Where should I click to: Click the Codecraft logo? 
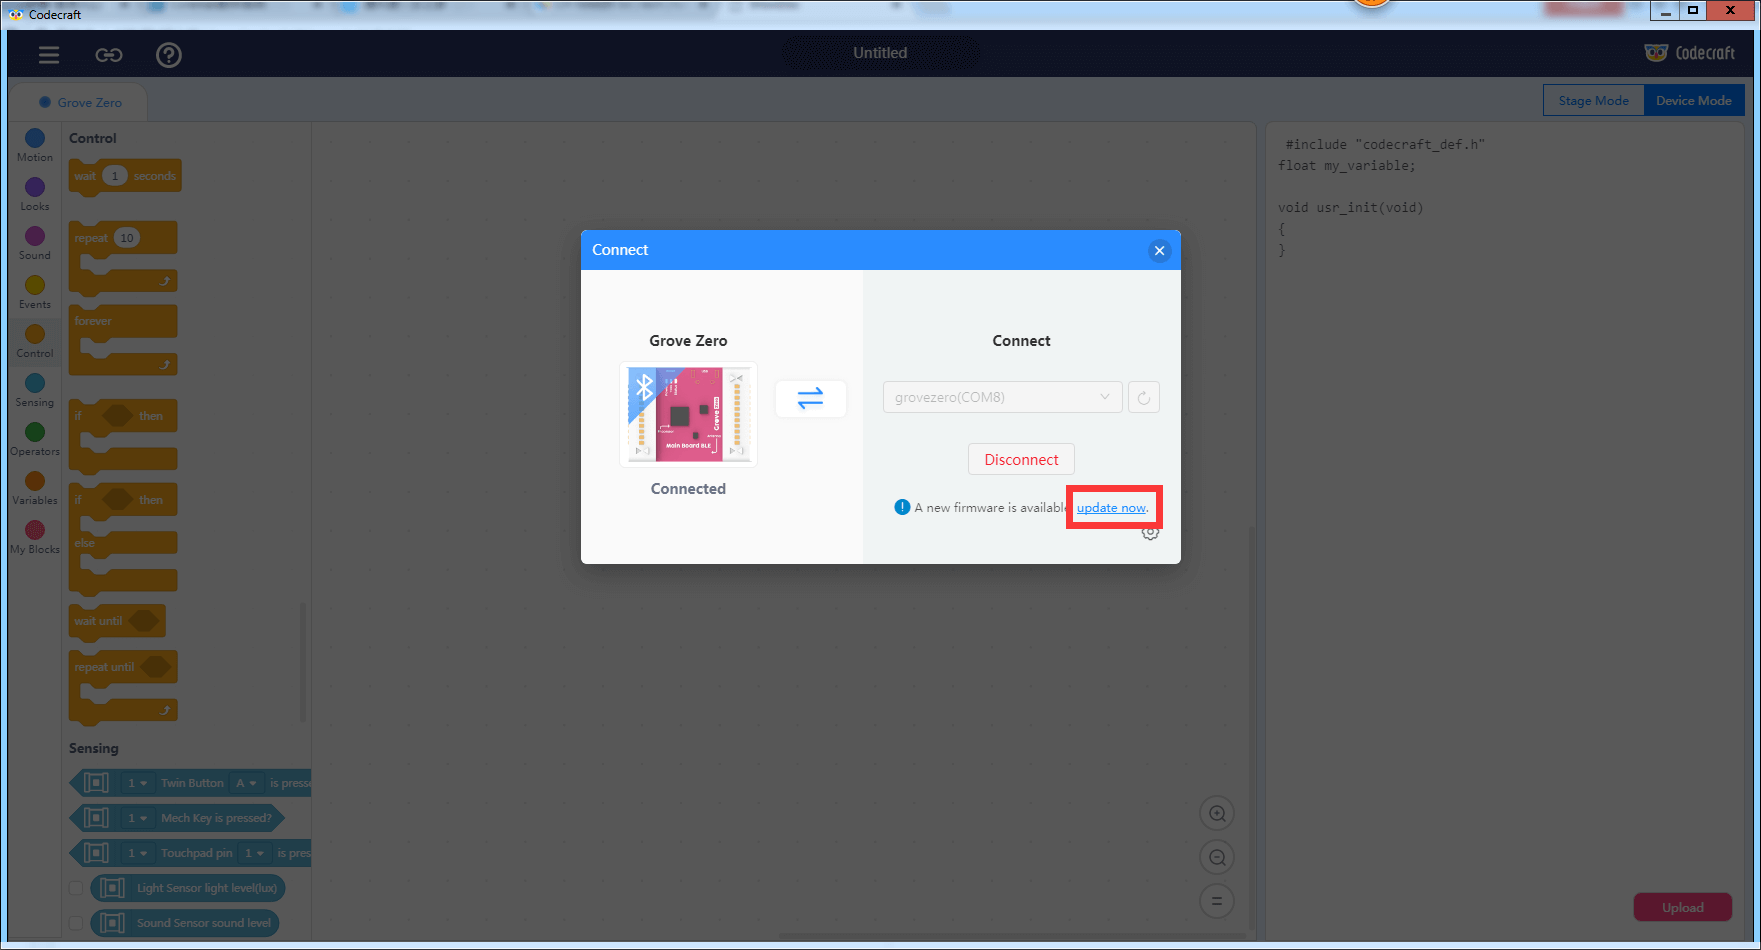1690,53
